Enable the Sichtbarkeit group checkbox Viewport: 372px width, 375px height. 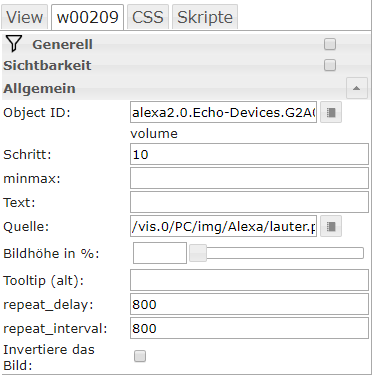330,65
